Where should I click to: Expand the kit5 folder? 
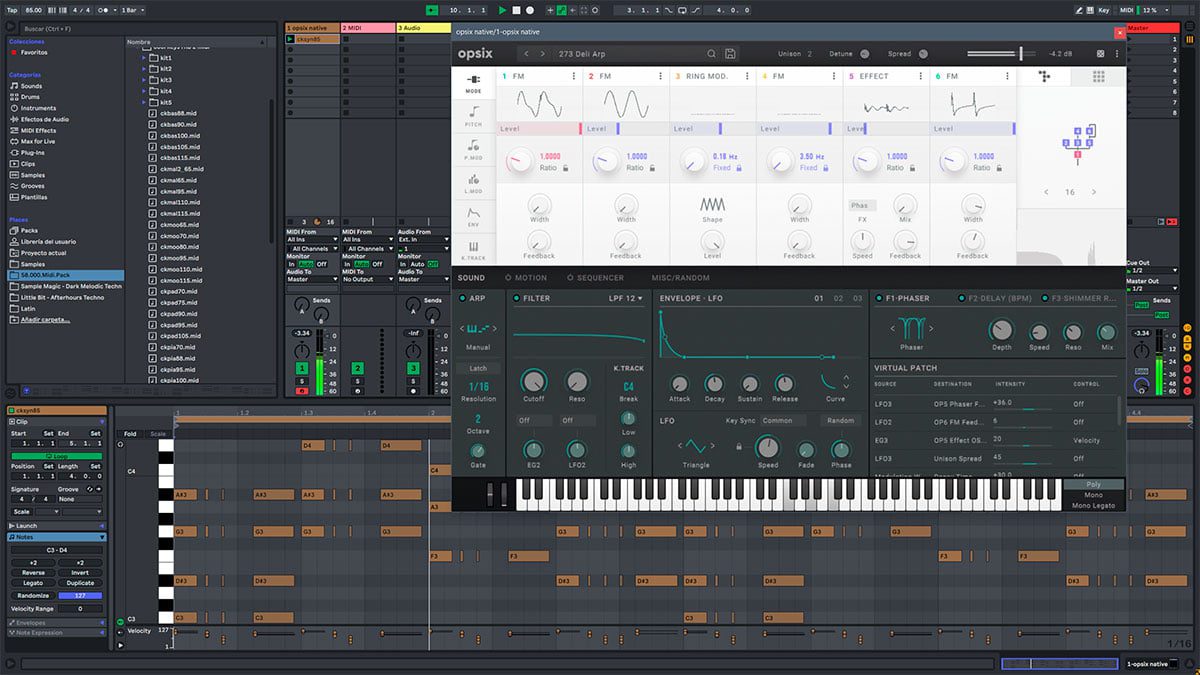pyautogui.click(x=144, y=102)
